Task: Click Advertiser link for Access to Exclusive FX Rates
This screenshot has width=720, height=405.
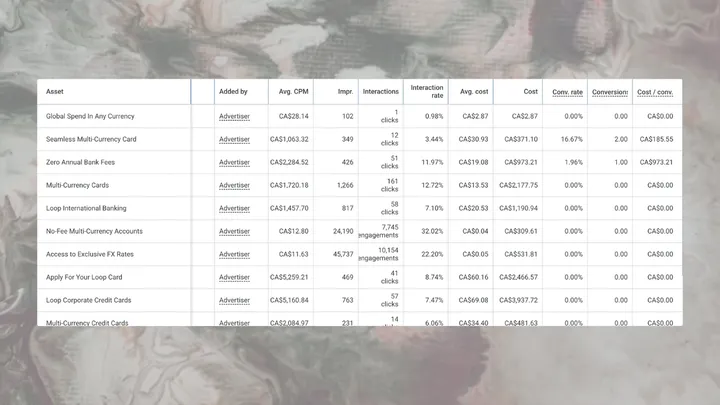Action: point(234,254)
